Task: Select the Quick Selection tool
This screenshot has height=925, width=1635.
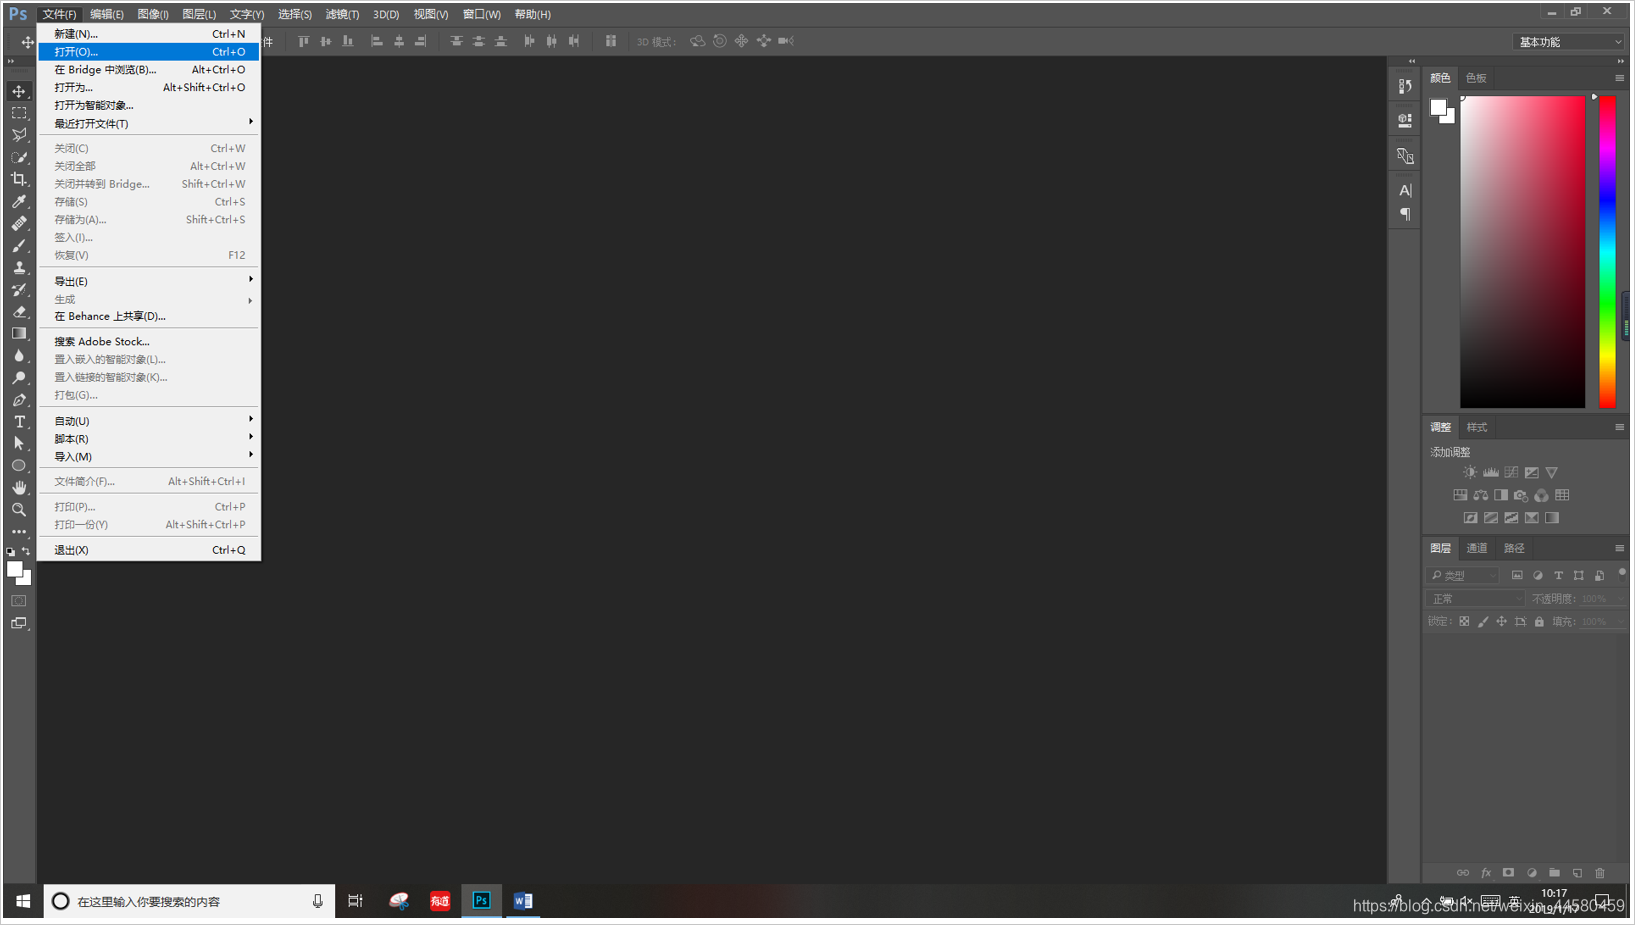Action: (19, 157)
